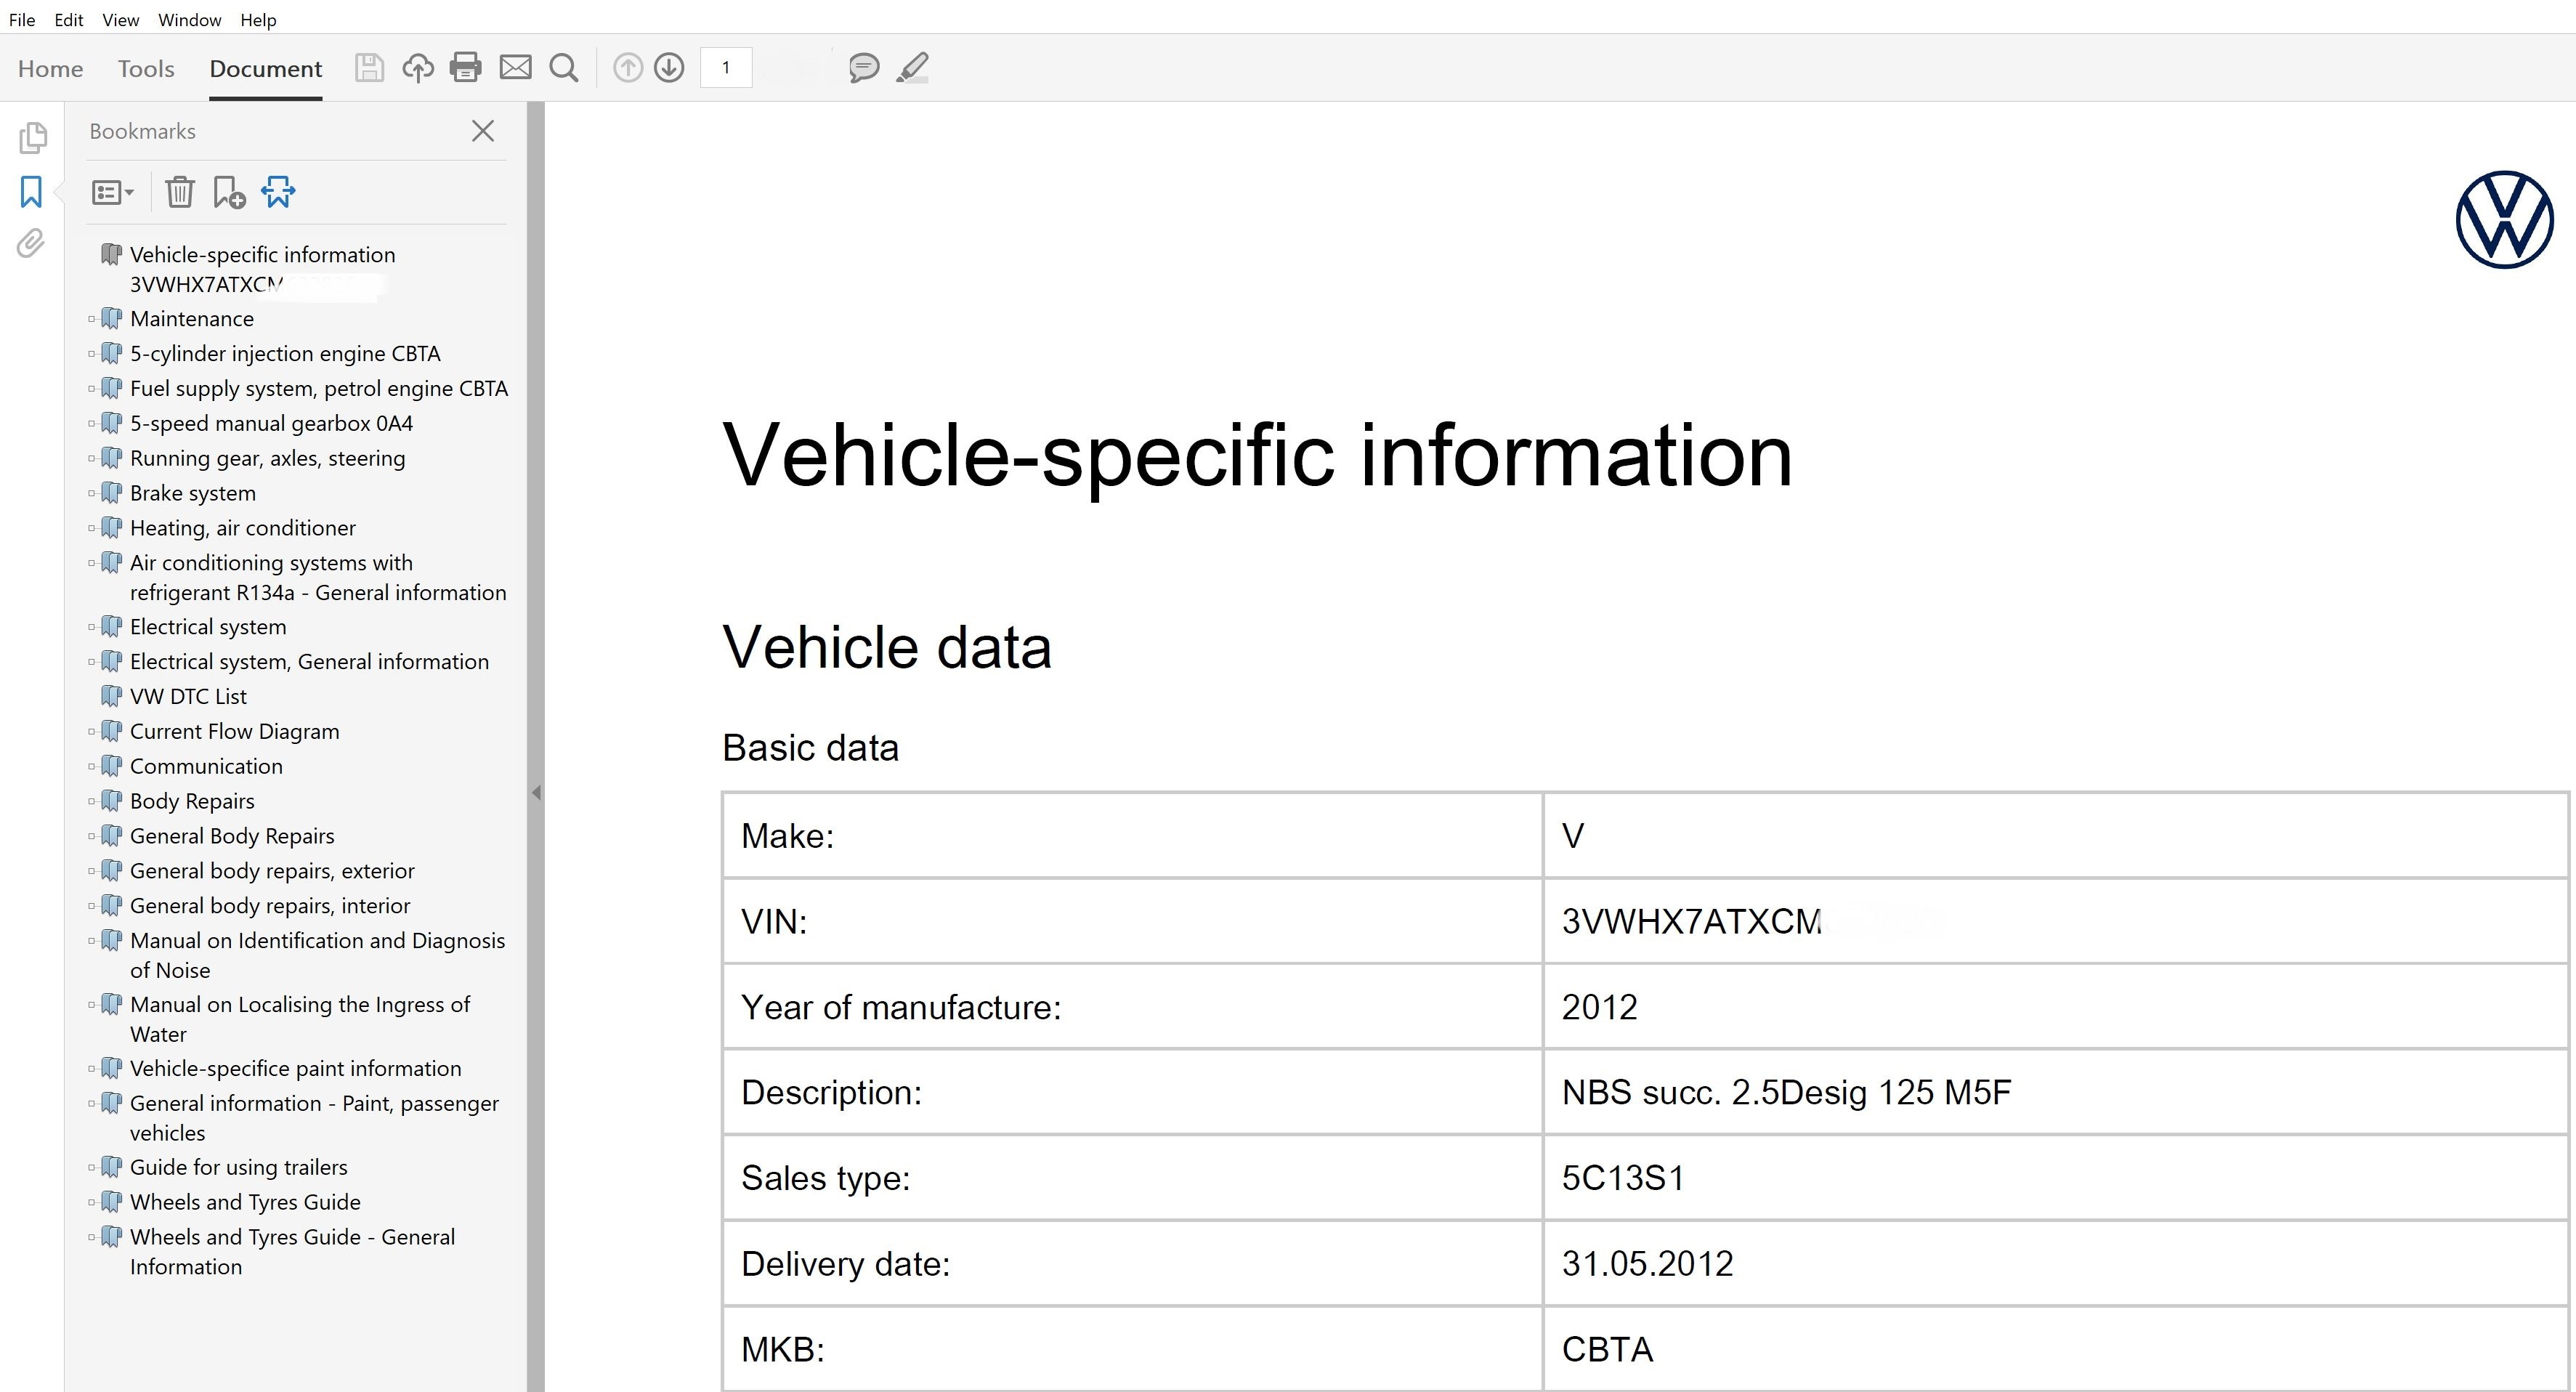Send the file by email via the envelope icon
Viewport: 2576px width, 1392px height.
coord(515,68)
